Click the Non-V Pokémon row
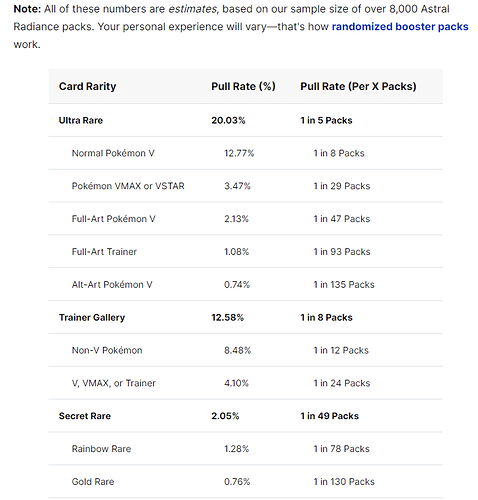Screen dimensions: 478x500 [245, 350]
